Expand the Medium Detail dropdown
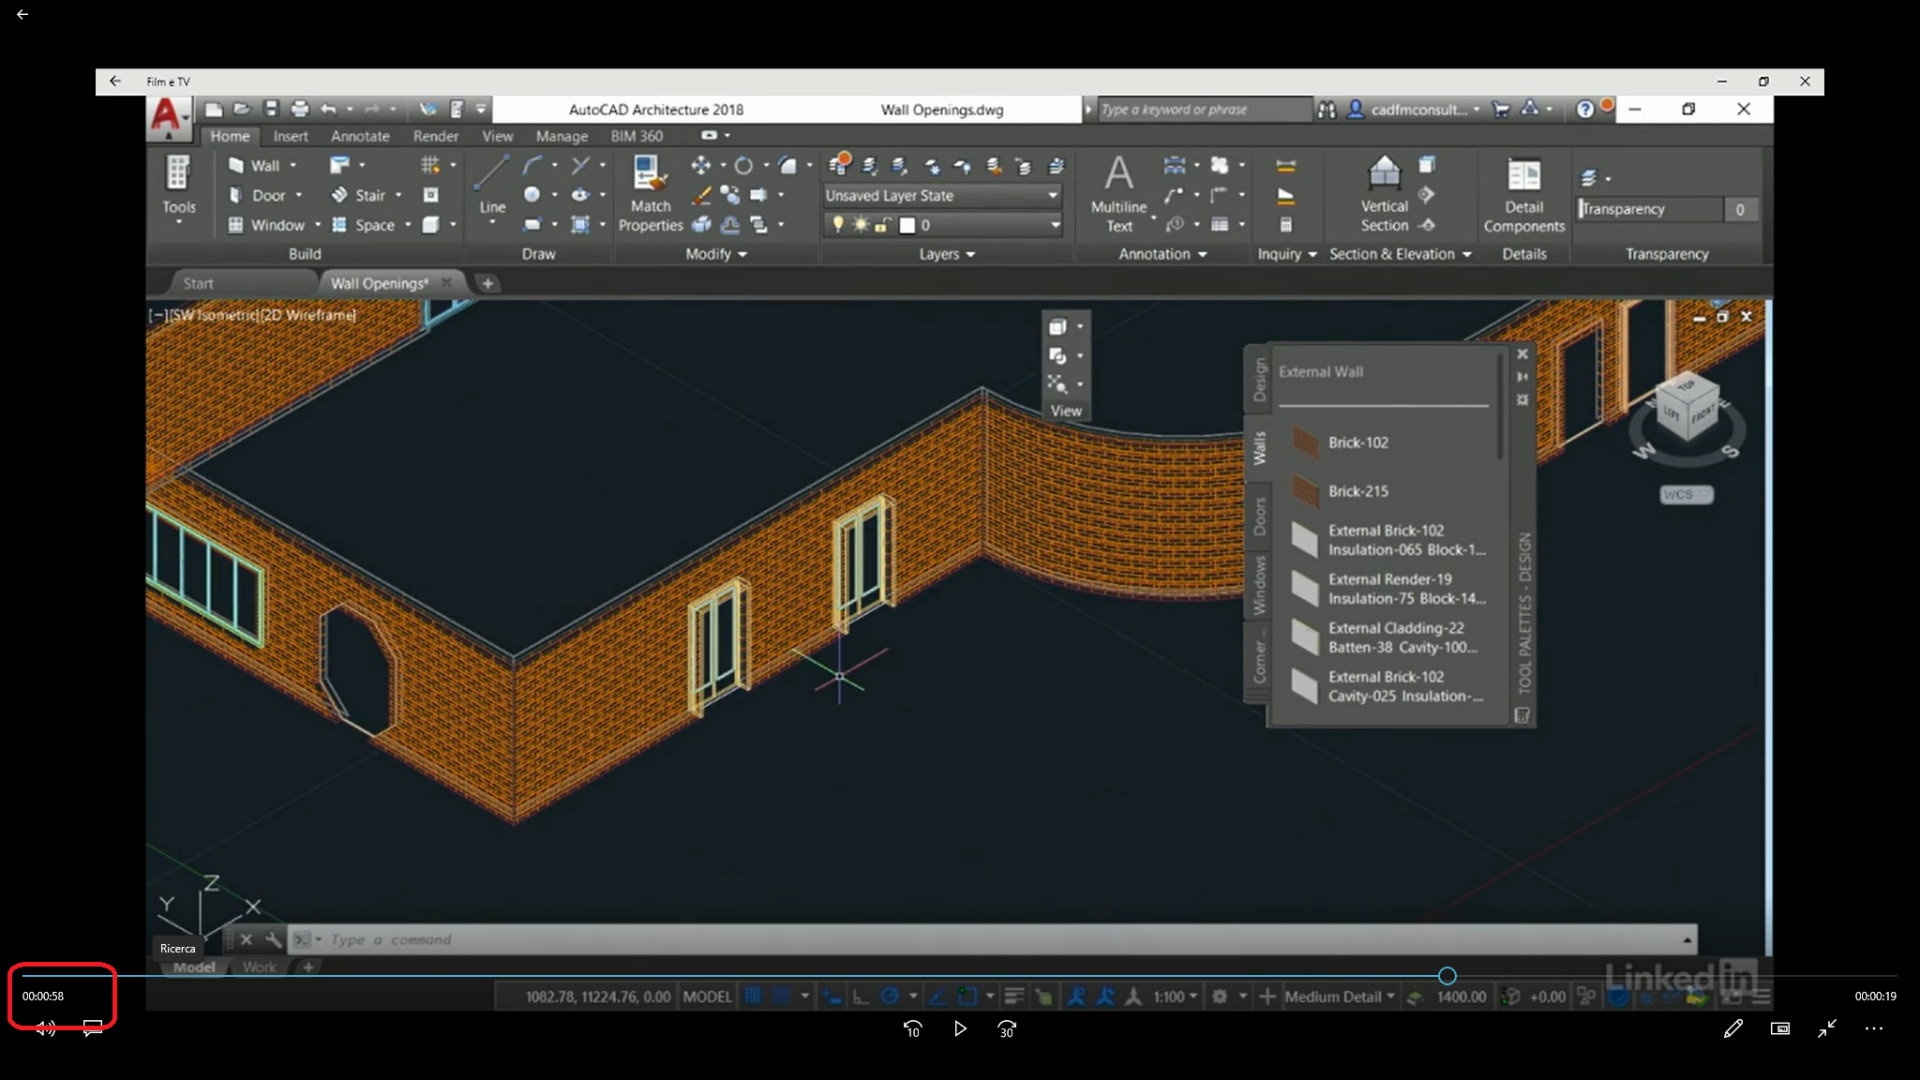 tap(1338, 996)
